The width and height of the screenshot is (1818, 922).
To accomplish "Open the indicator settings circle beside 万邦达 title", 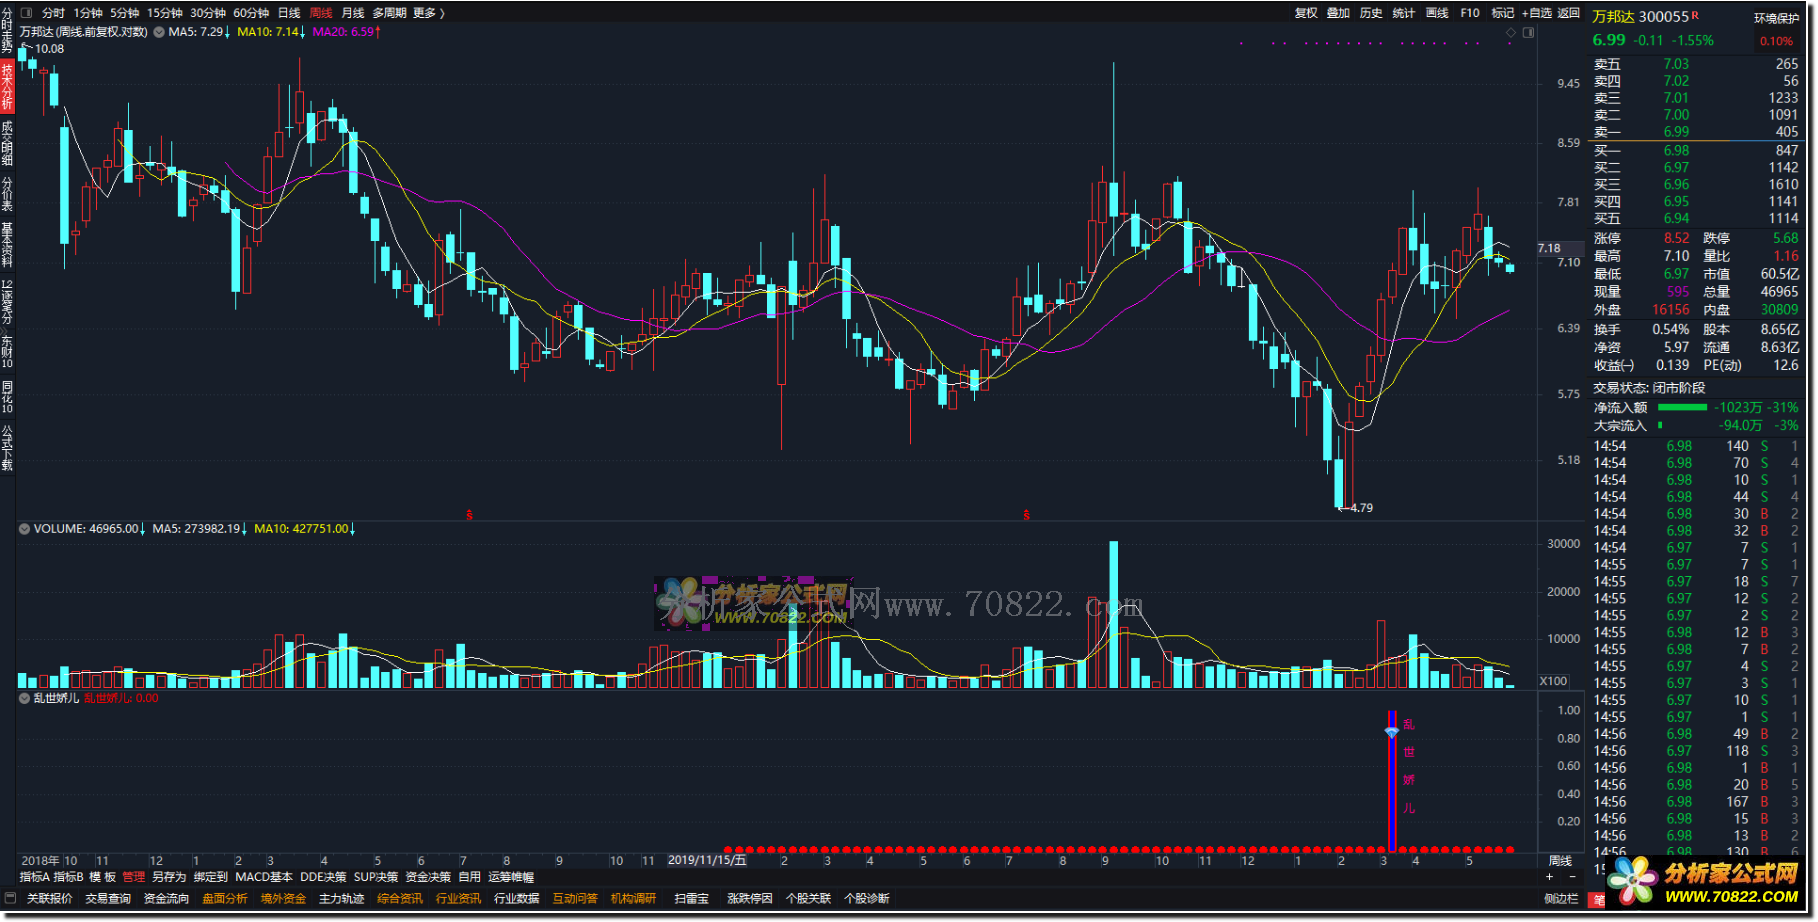I will pos(158,32).
